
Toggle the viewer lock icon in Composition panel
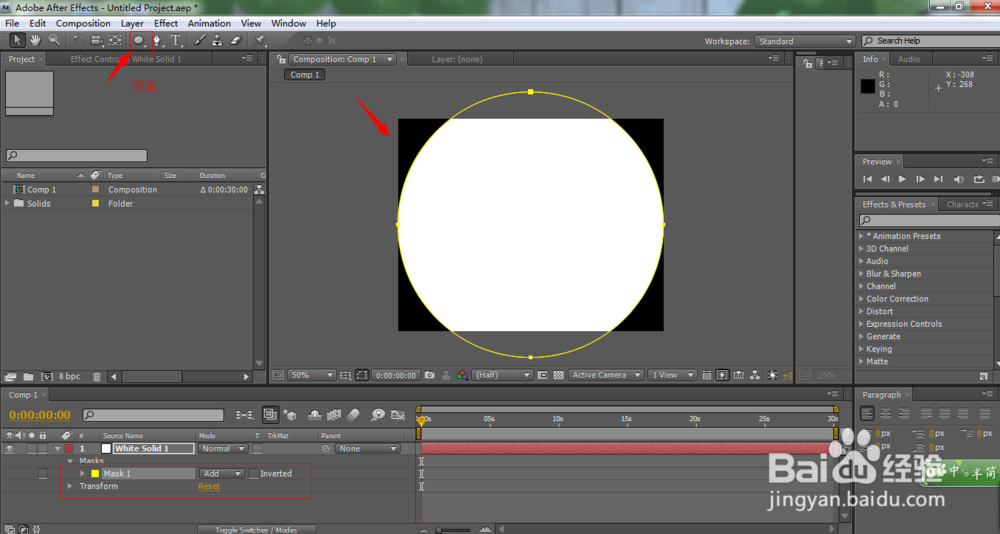point(281,59)
